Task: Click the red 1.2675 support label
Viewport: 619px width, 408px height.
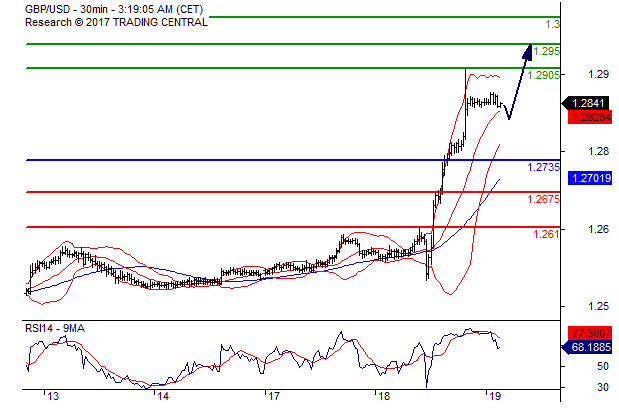Action: click(x=544, y=199)
